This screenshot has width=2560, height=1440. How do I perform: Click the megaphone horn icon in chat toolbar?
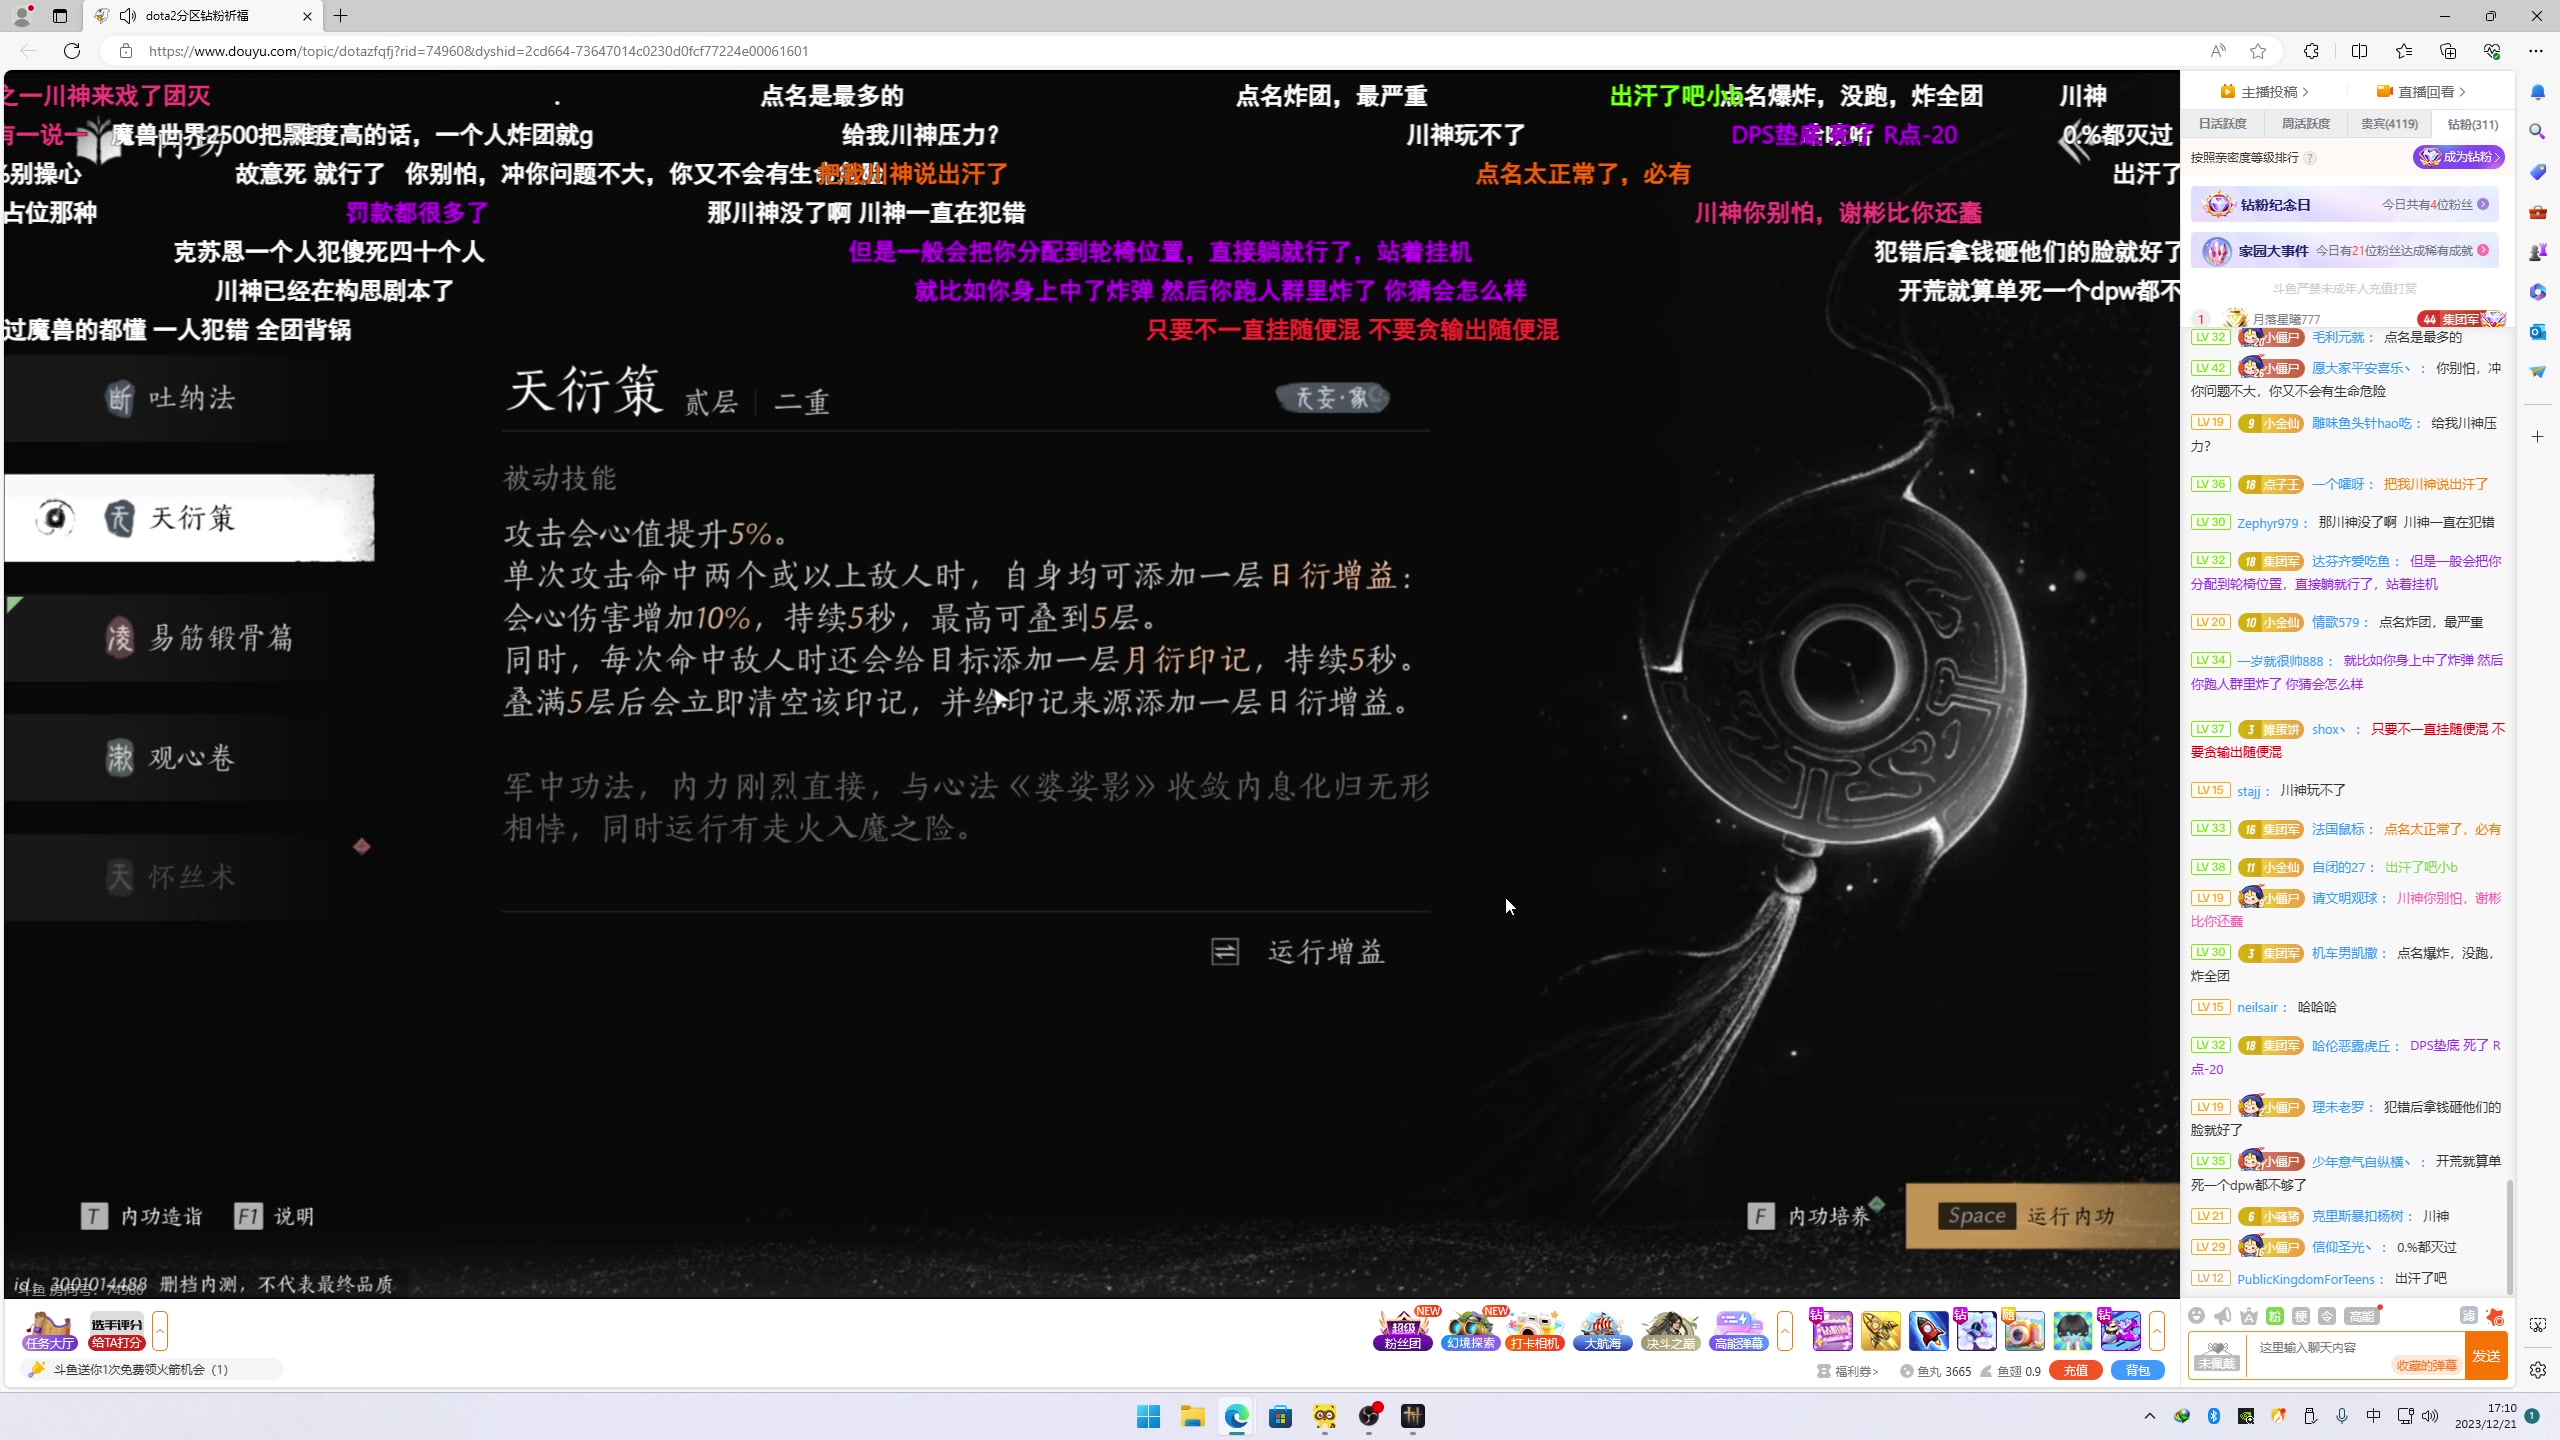coord(2222,1316)
